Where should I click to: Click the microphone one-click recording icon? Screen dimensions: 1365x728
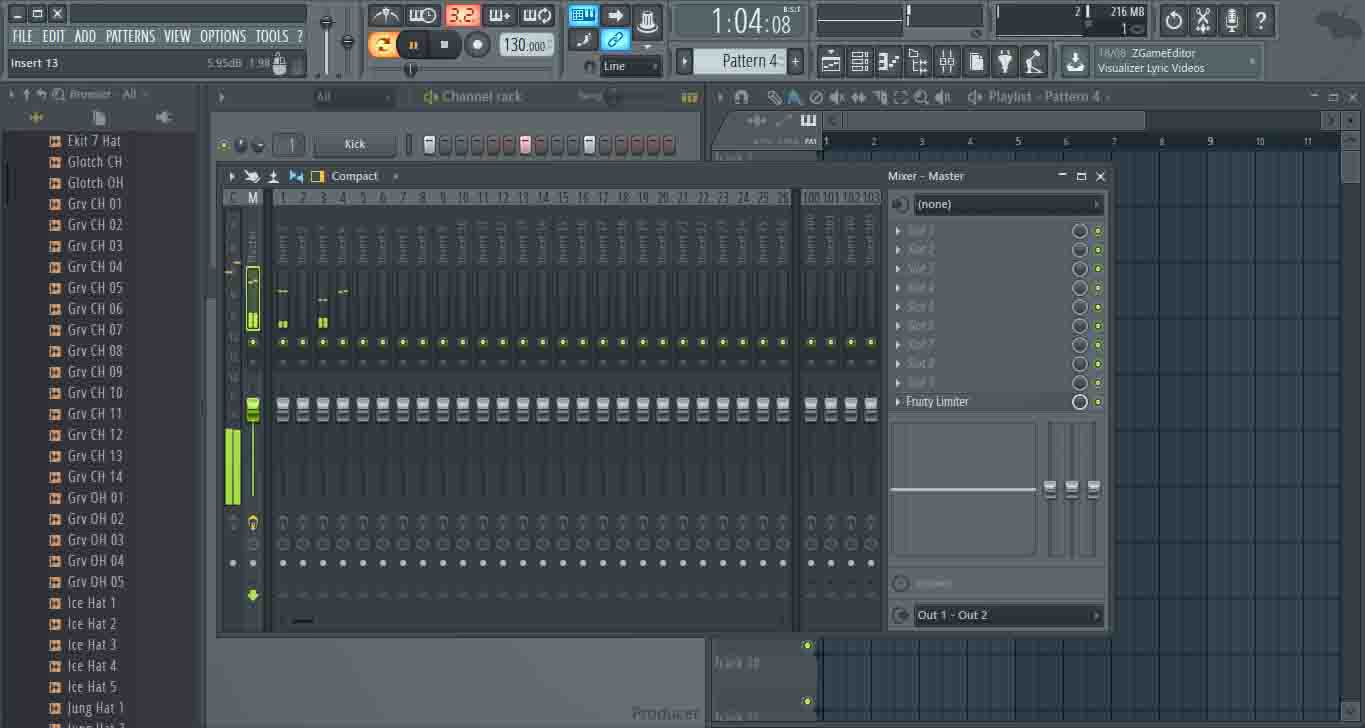pyautogui.click(x=1232, y=19)
